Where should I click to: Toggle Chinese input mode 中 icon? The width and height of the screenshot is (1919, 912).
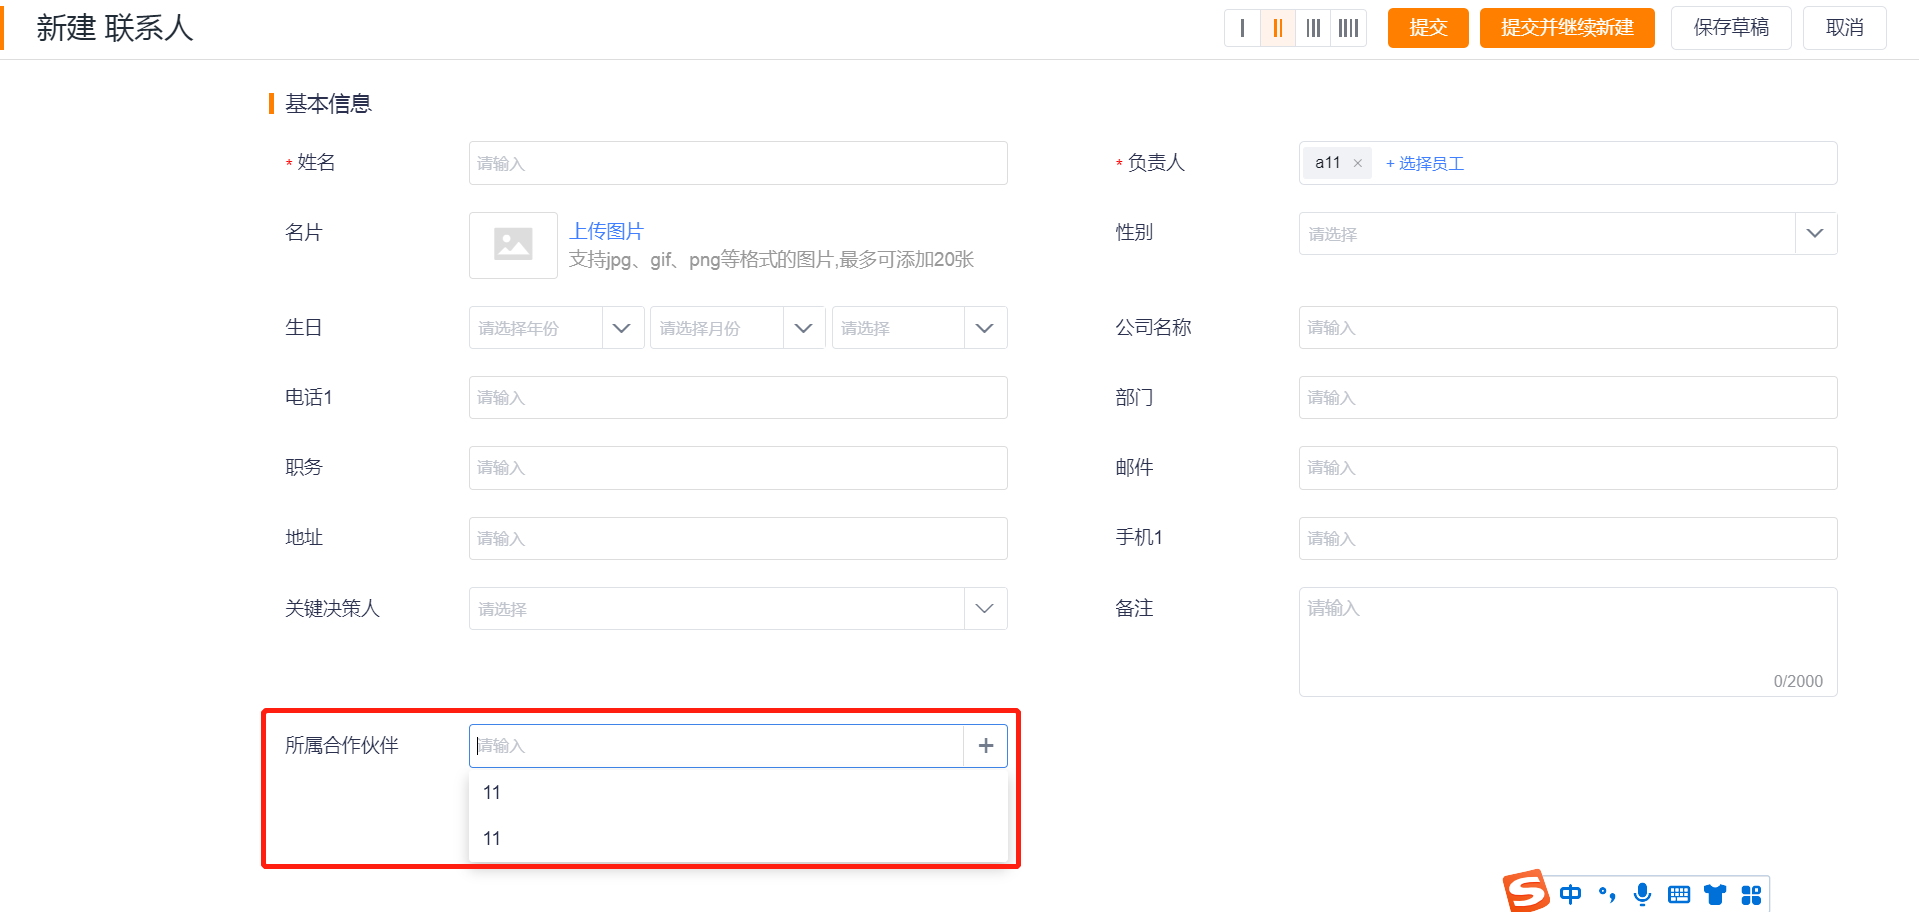coord(1570,894)
